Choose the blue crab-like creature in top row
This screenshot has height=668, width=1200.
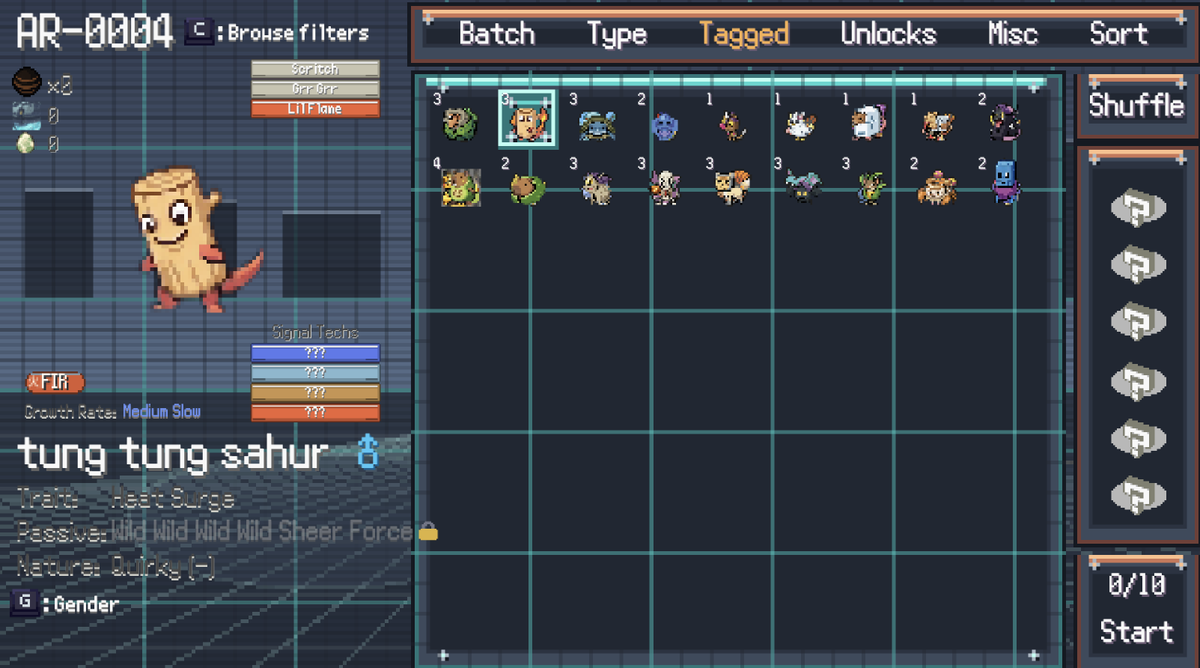click(x=596, y=124)
